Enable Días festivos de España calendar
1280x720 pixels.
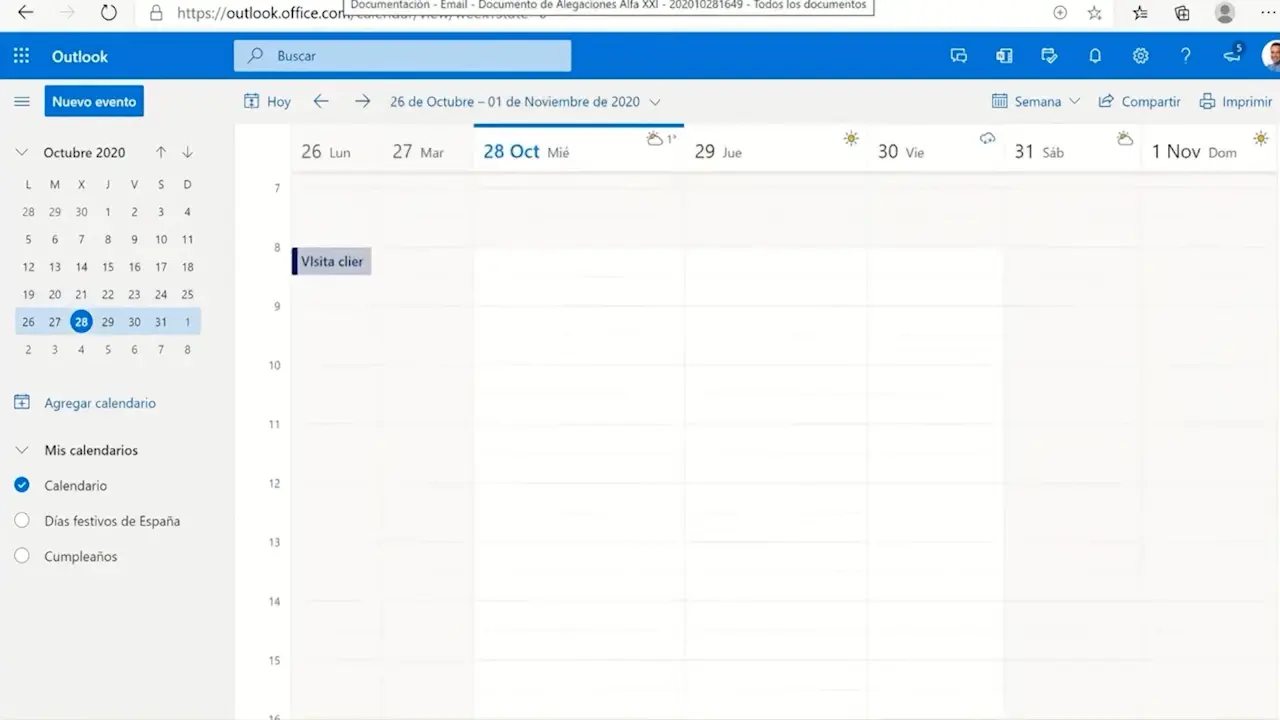click(x=22, y=521)
